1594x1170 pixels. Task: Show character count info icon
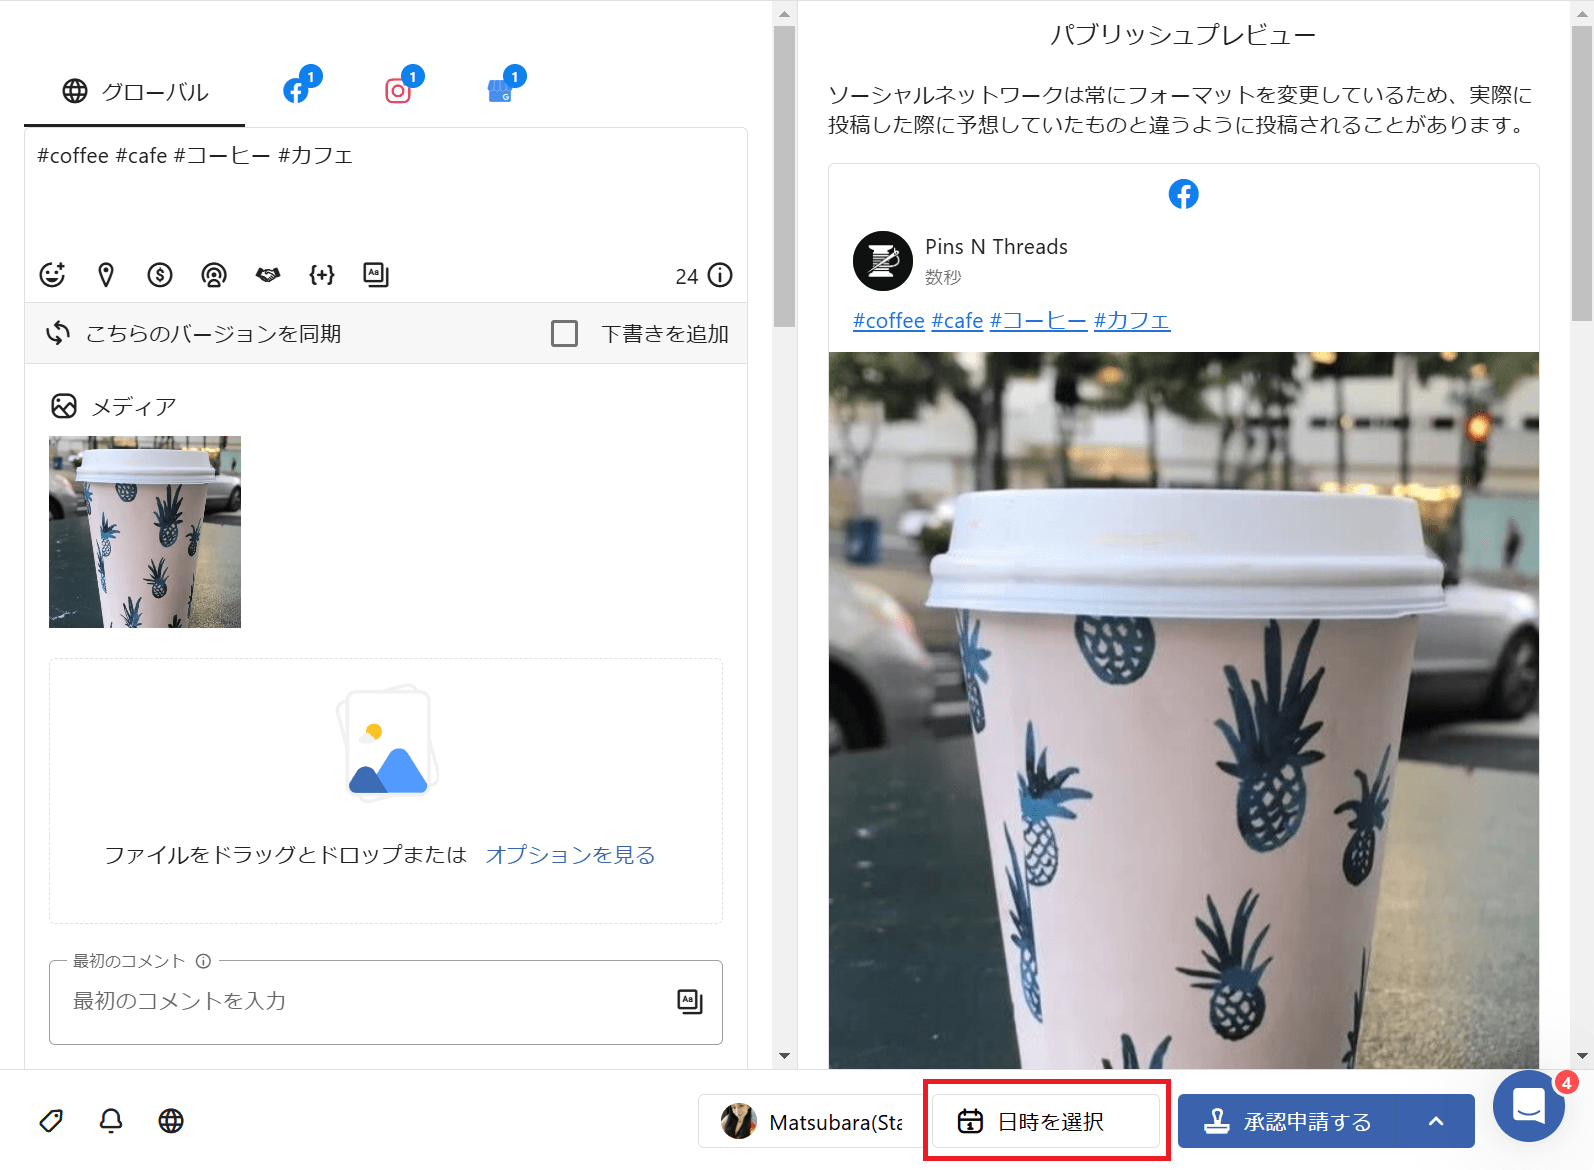(x=720, y=275)
